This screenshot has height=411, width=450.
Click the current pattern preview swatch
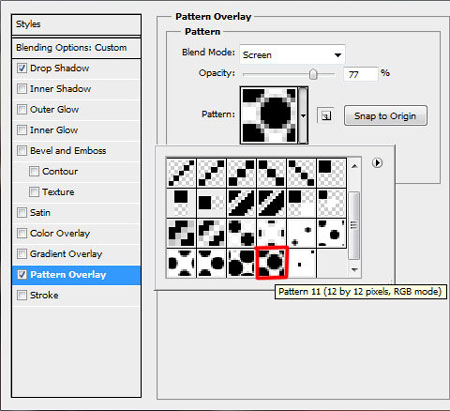pyautogui.click(x=269, y=115)
